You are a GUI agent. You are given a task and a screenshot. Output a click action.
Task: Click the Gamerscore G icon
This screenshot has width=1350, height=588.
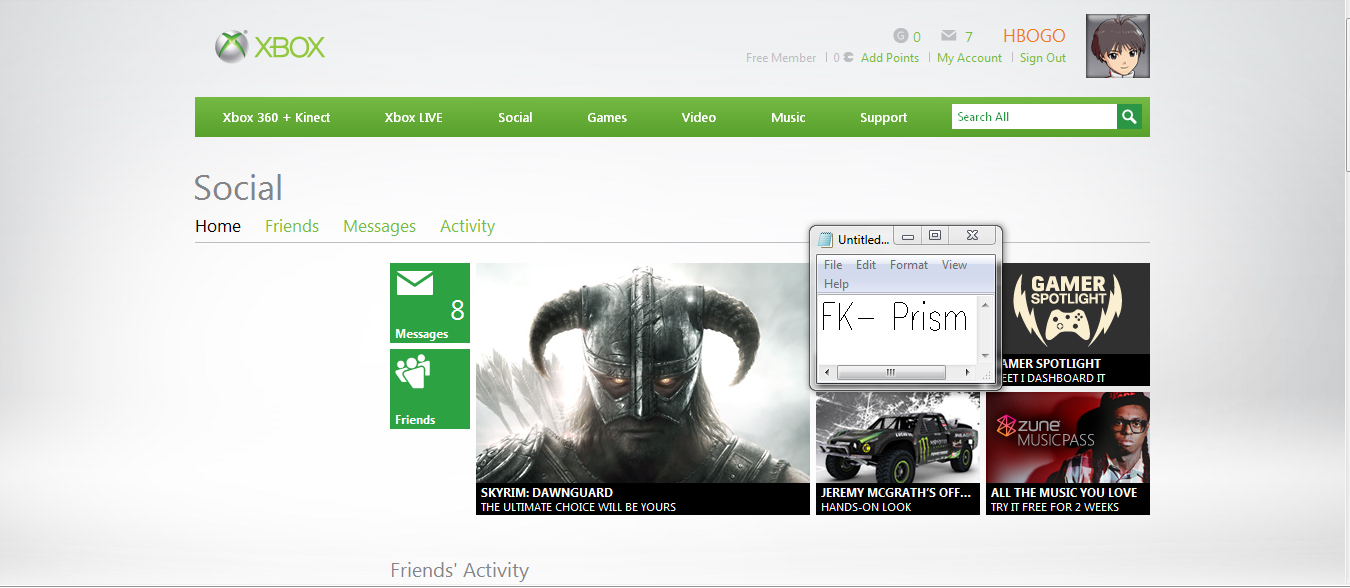coord(900,36)
